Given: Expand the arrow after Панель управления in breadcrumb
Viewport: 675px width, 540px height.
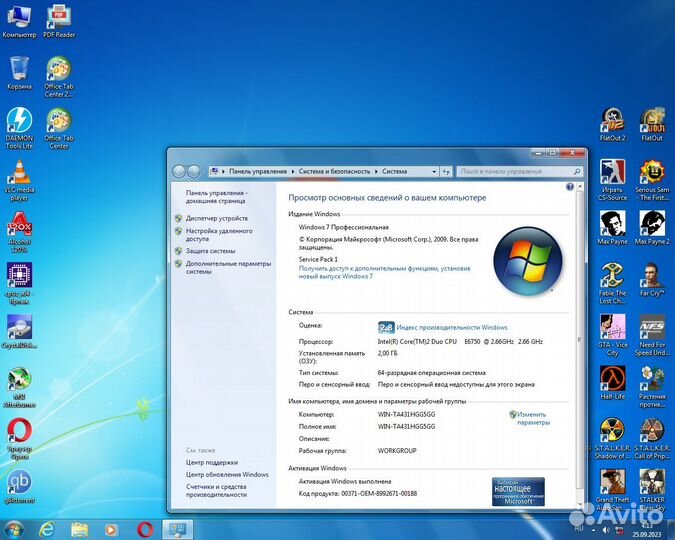Looking at the screenshot, I should [291, 171].
